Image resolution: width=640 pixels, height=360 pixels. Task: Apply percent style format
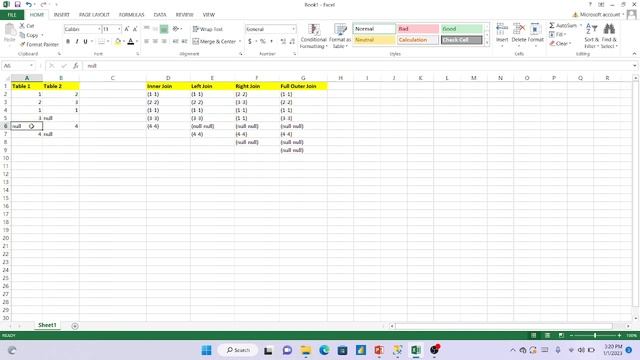[x=262, y=41]
